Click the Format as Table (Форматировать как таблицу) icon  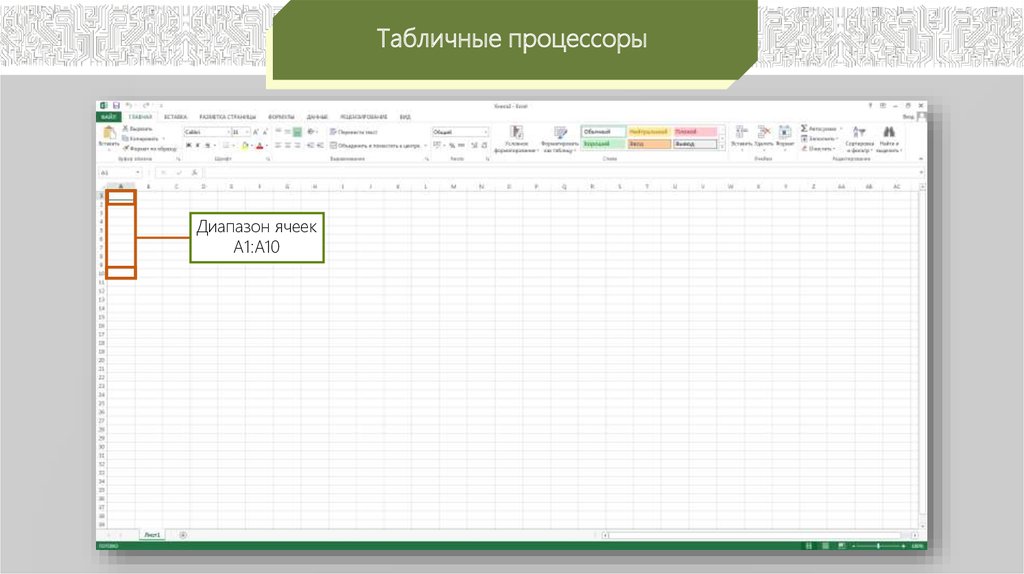(x=560, y=133)
